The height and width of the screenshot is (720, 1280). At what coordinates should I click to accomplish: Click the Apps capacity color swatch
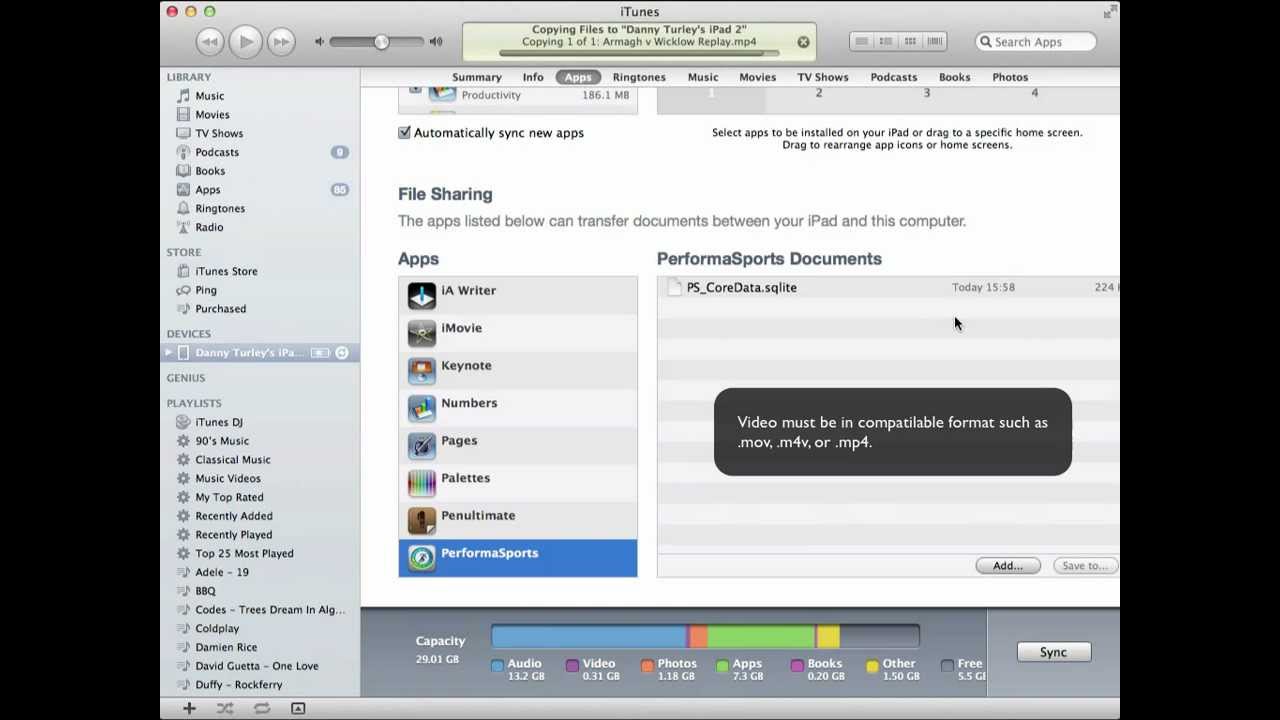722,665
